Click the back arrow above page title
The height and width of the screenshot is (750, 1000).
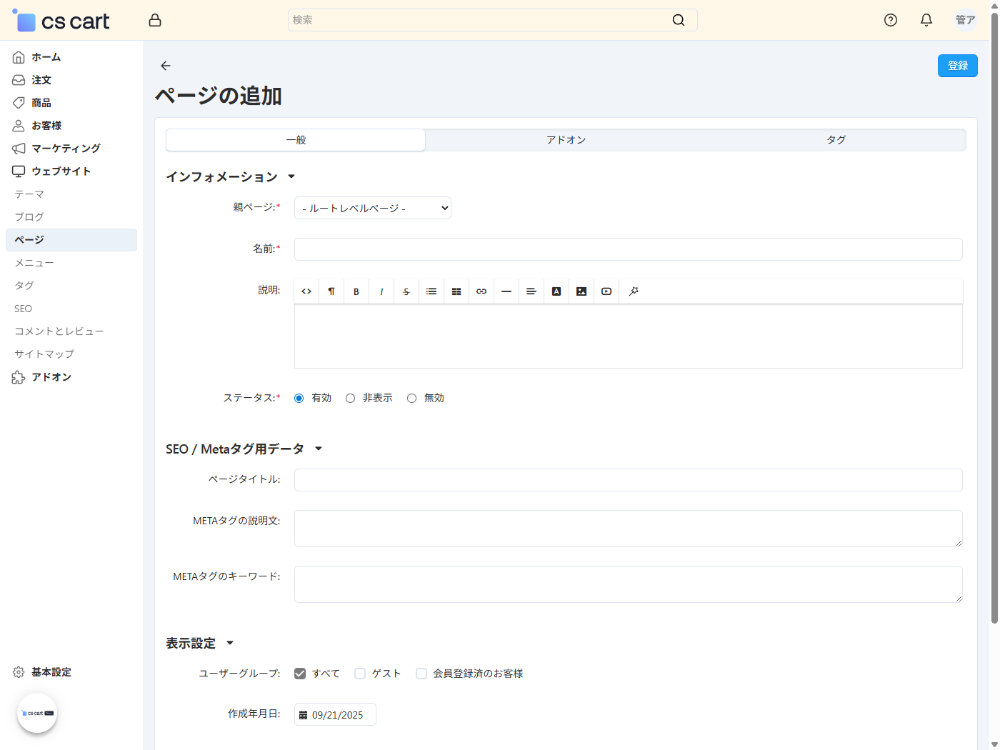[x=166, y=66]
